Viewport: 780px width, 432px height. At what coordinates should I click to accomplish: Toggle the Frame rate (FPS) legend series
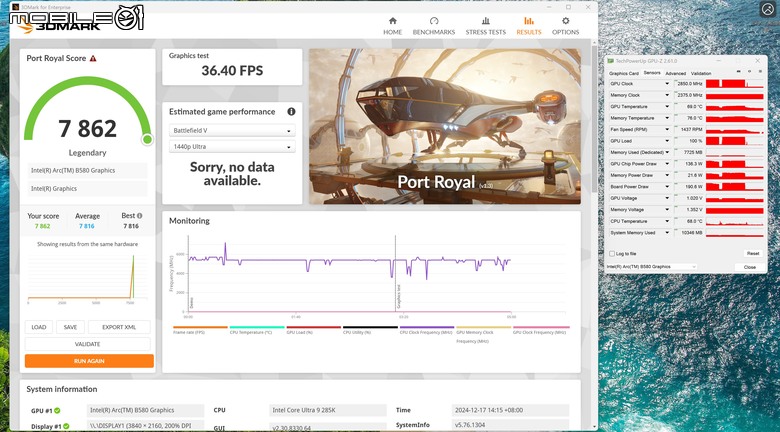200,330
